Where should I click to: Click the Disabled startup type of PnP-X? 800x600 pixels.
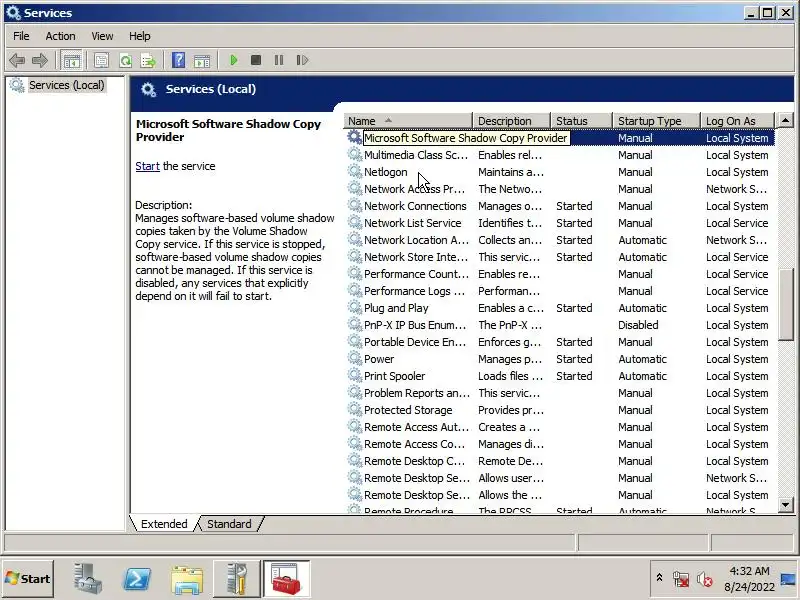[638, 325]
